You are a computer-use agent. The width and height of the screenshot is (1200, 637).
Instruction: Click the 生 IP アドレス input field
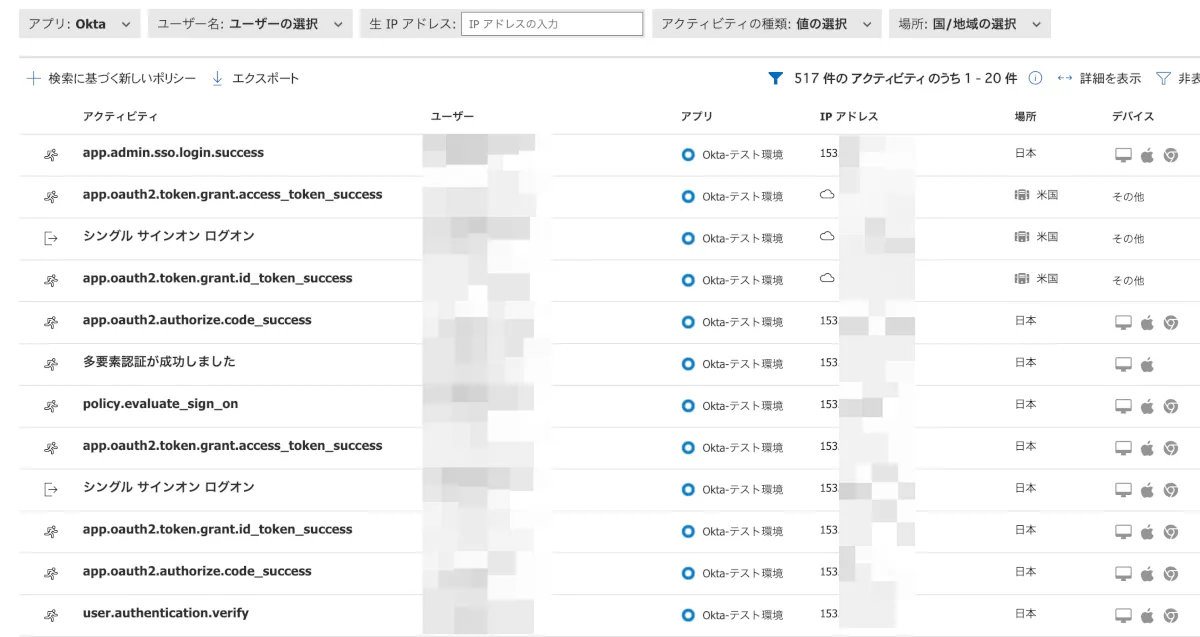(x=551, y=24)
